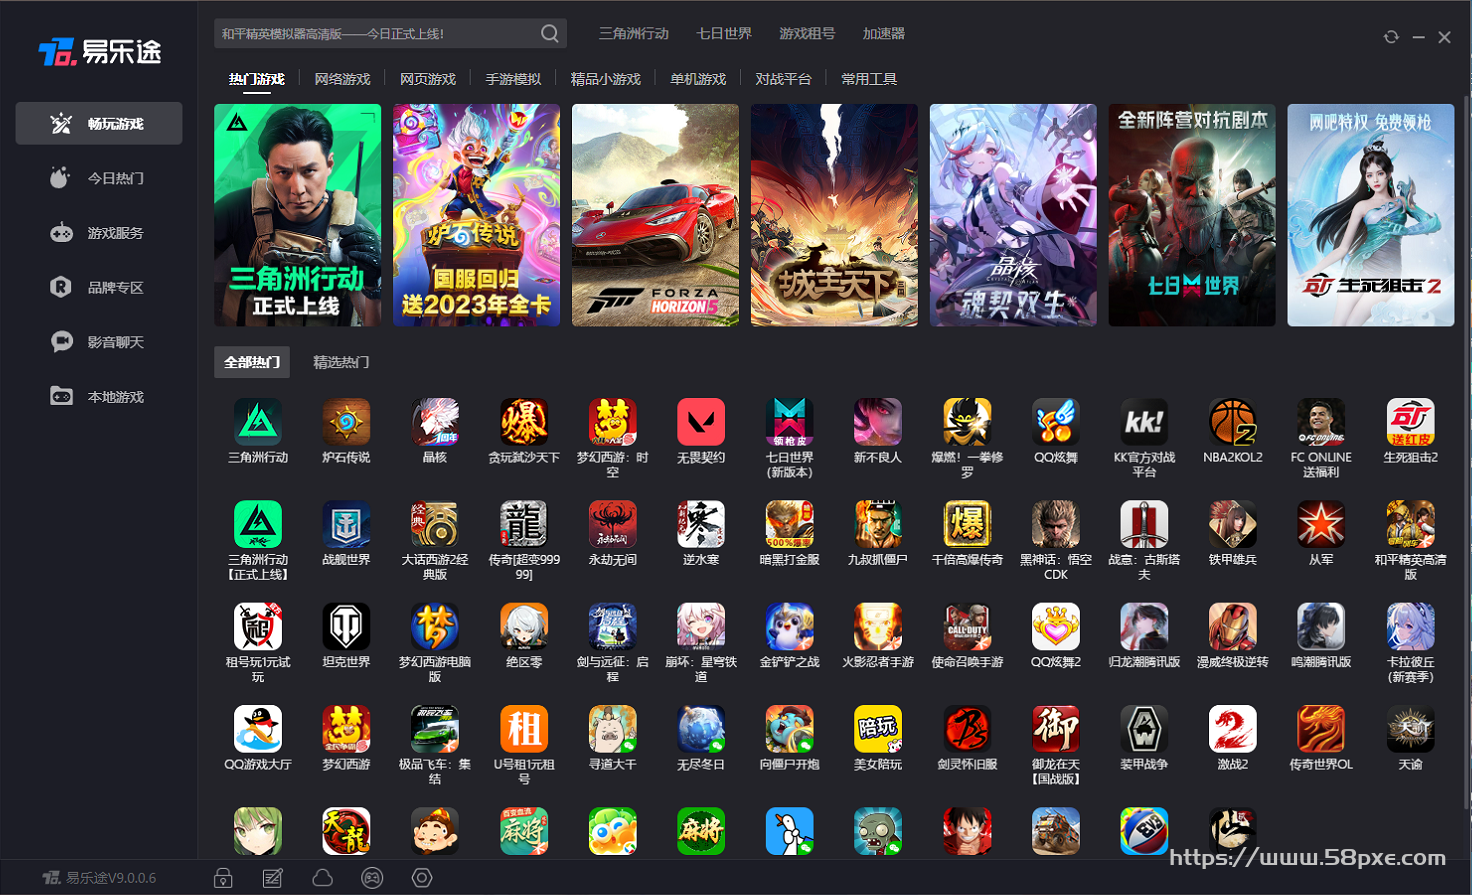This screenshot has height=895, width=1472.
Task: Select the 从军 red star icon
Action: click(1321, 524)
